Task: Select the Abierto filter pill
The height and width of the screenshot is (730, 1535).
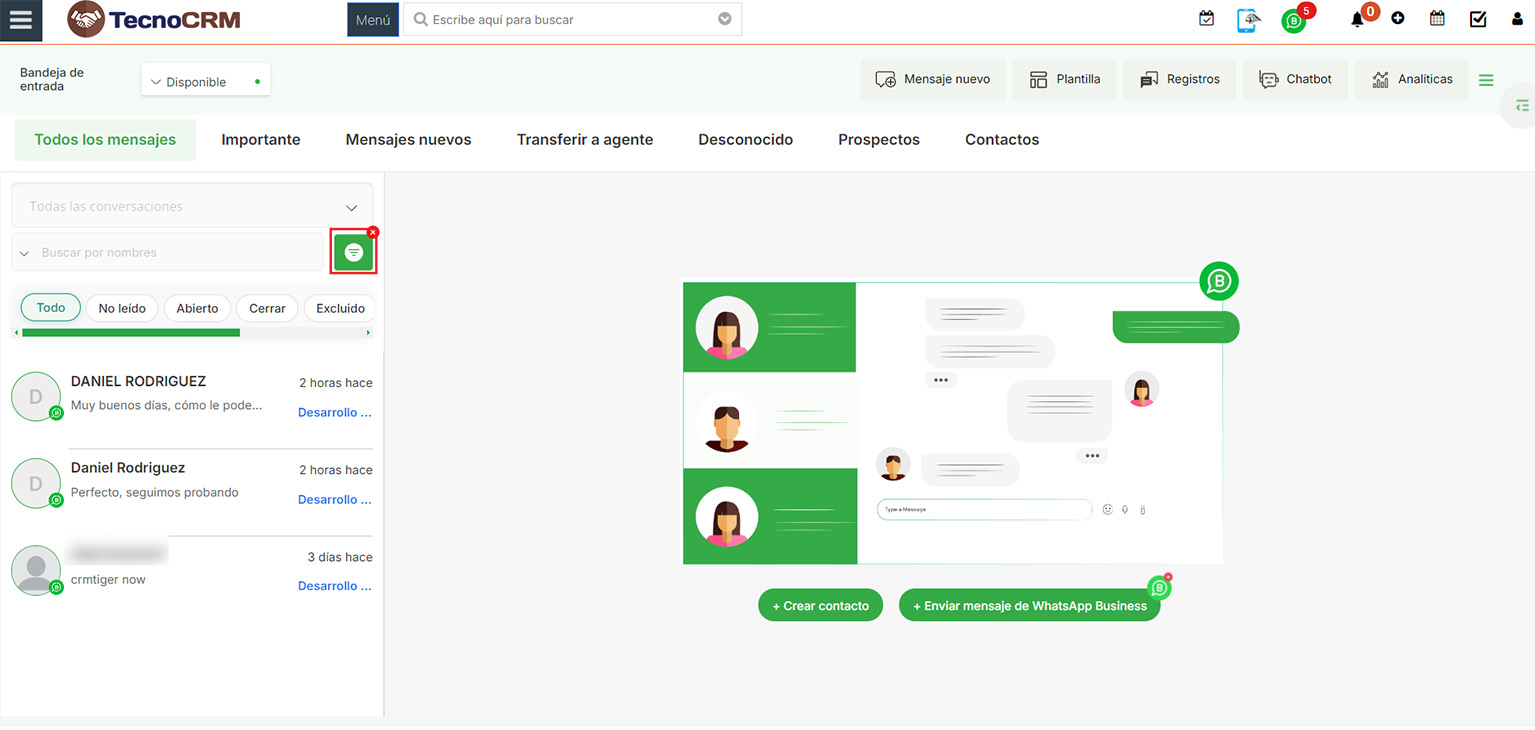Action: 197,308
